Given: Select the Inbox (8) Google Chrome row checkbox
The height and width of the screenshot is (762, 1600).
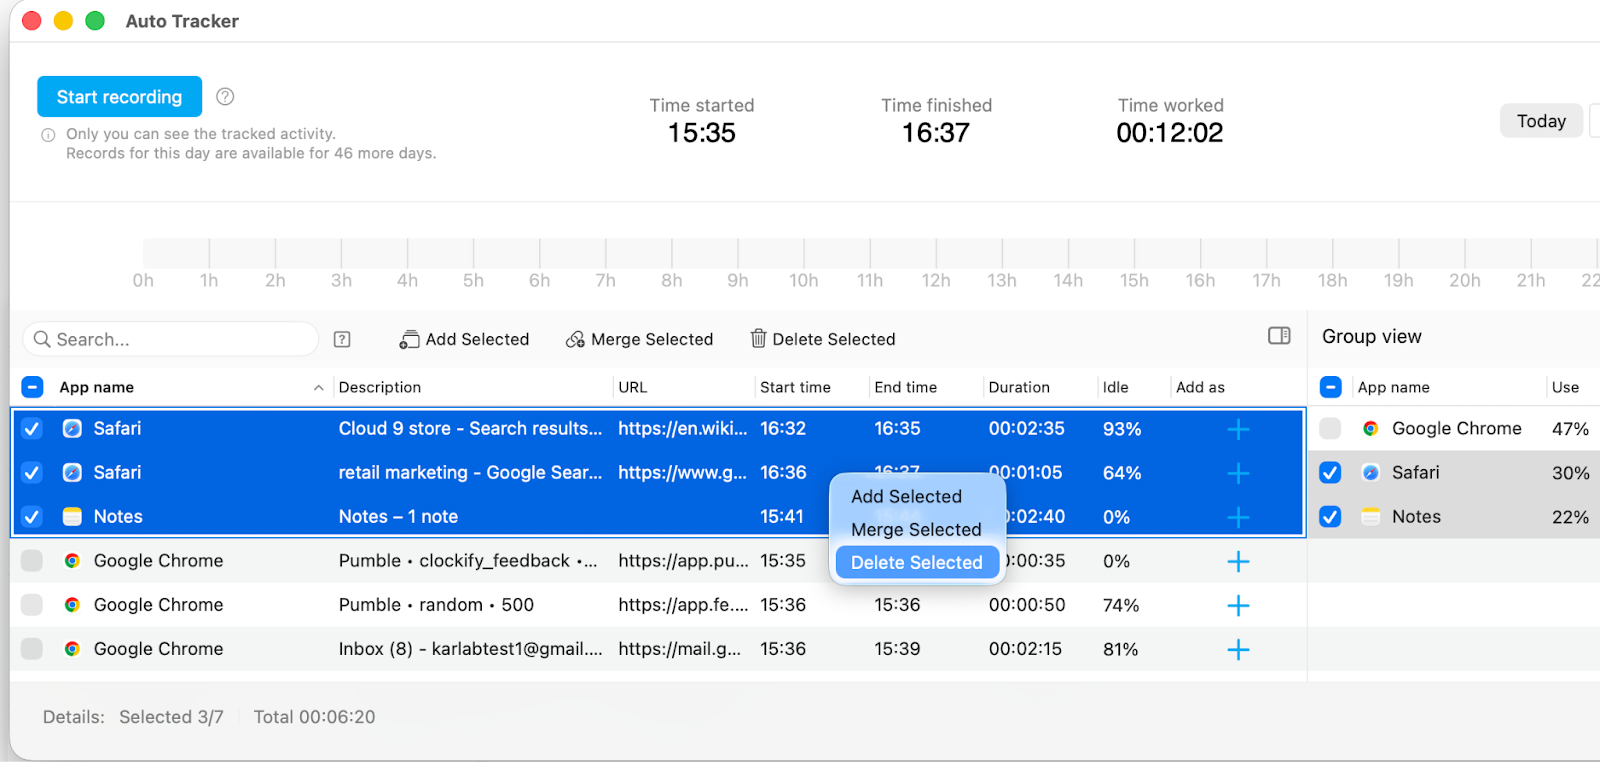Looking at the screenshot, I should [32, 649].
